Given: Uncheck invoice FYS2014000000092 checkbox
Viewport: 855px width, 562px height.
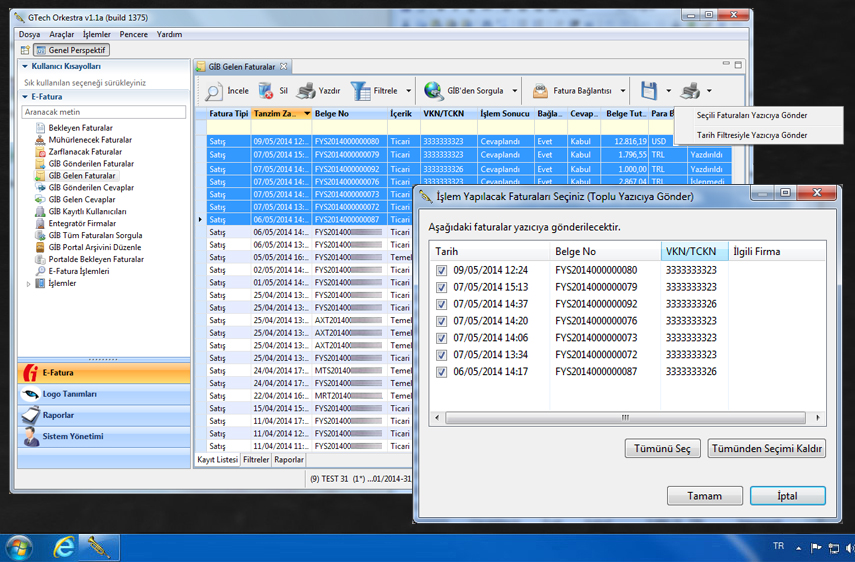Looking at the screenshot, I should 441,304.
